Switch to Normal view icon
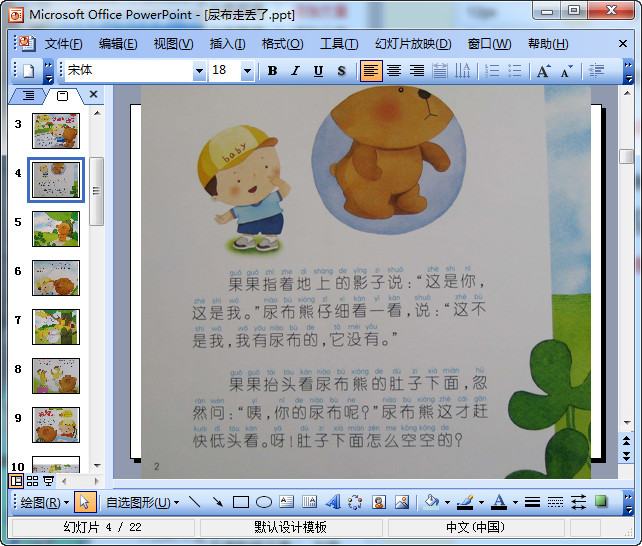The width and height of the screenshot is (642, 546). tap(16, 481)
